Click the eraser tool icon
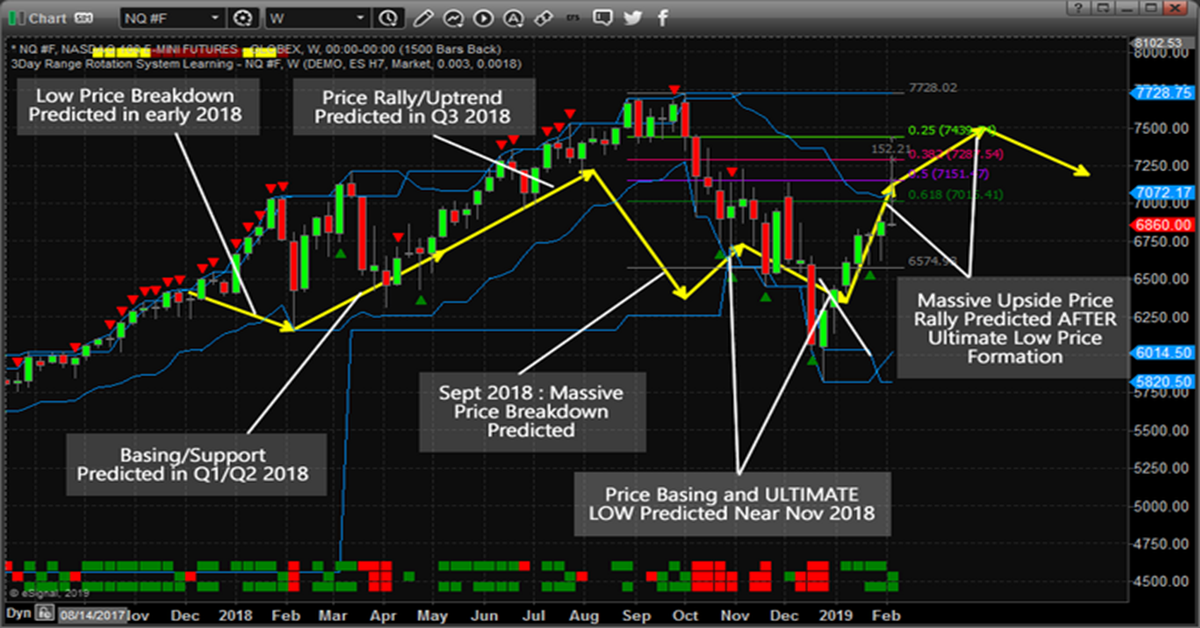1200x628 pixels. click(542, 17)
